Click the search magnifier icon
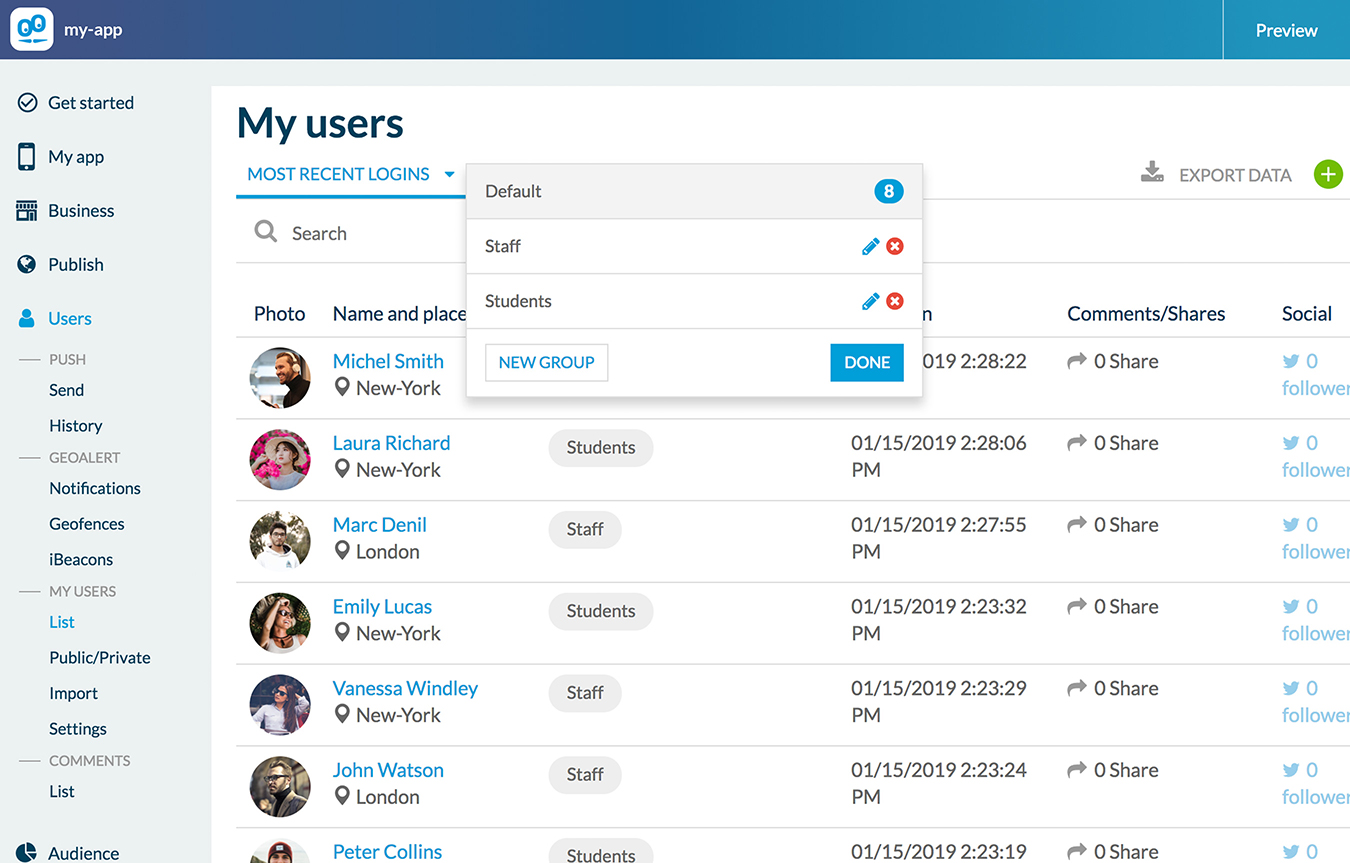The image size is (1350, 863). pyautogui.click(x=266, y=232)
